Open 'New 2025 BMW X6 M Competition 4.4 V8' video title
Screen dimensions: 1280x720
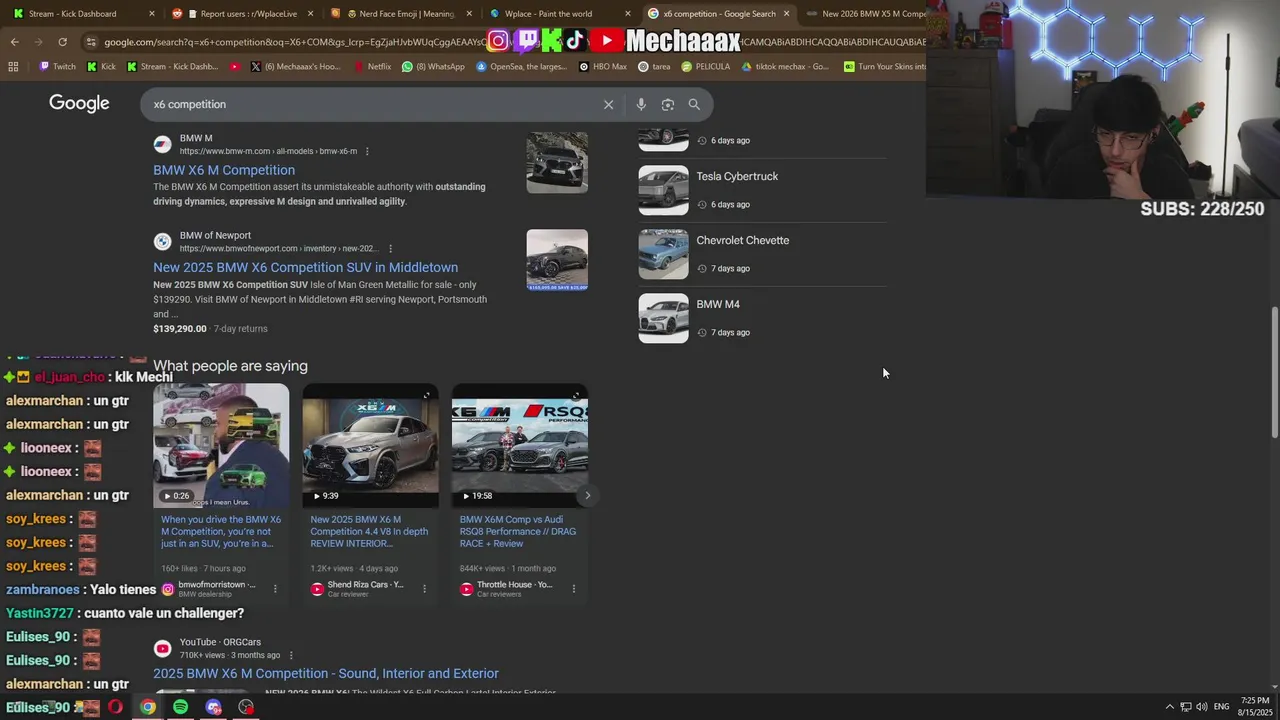point(369,531)
